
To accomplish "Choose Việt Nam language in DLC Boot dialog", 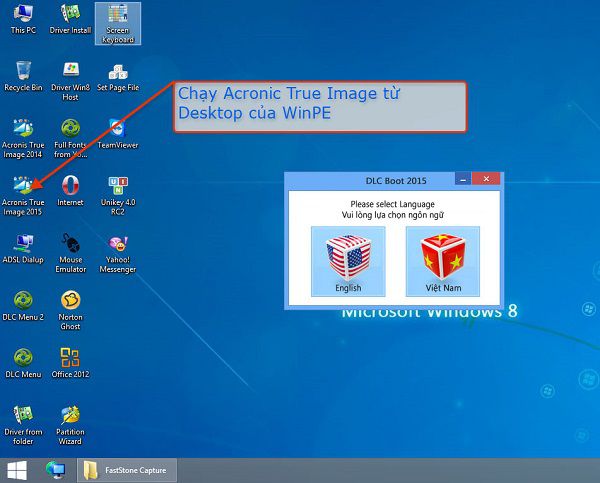I will (443, 261).
